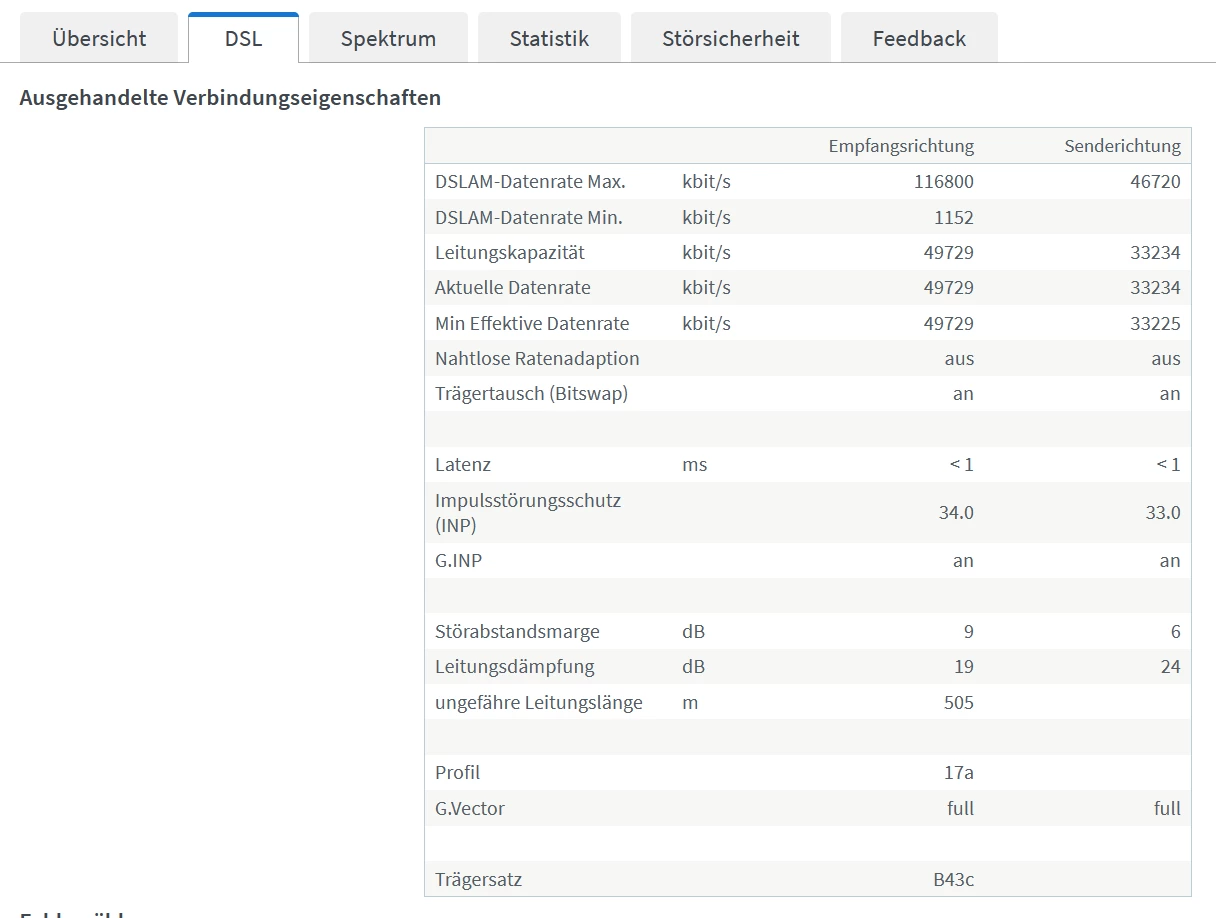Click the Aktuelle Datenrate row label
Viewport: 1216px width, 918px height.
point(512,288)
